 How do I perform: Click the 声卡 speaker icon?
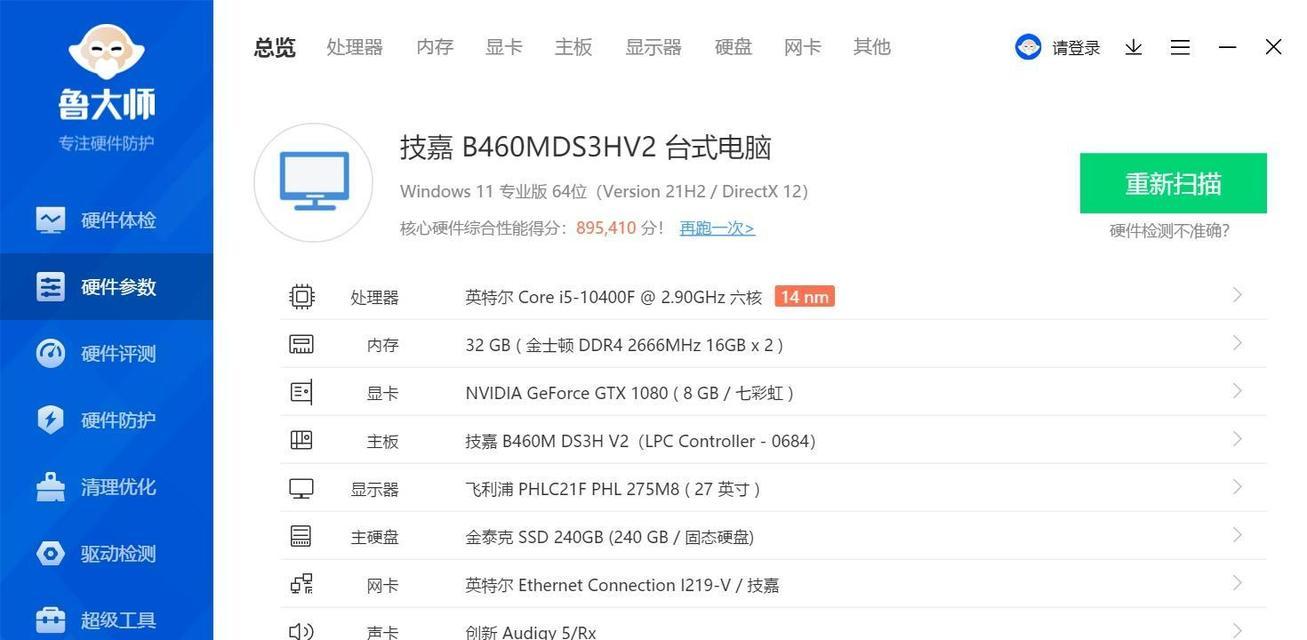pos(301,632)
